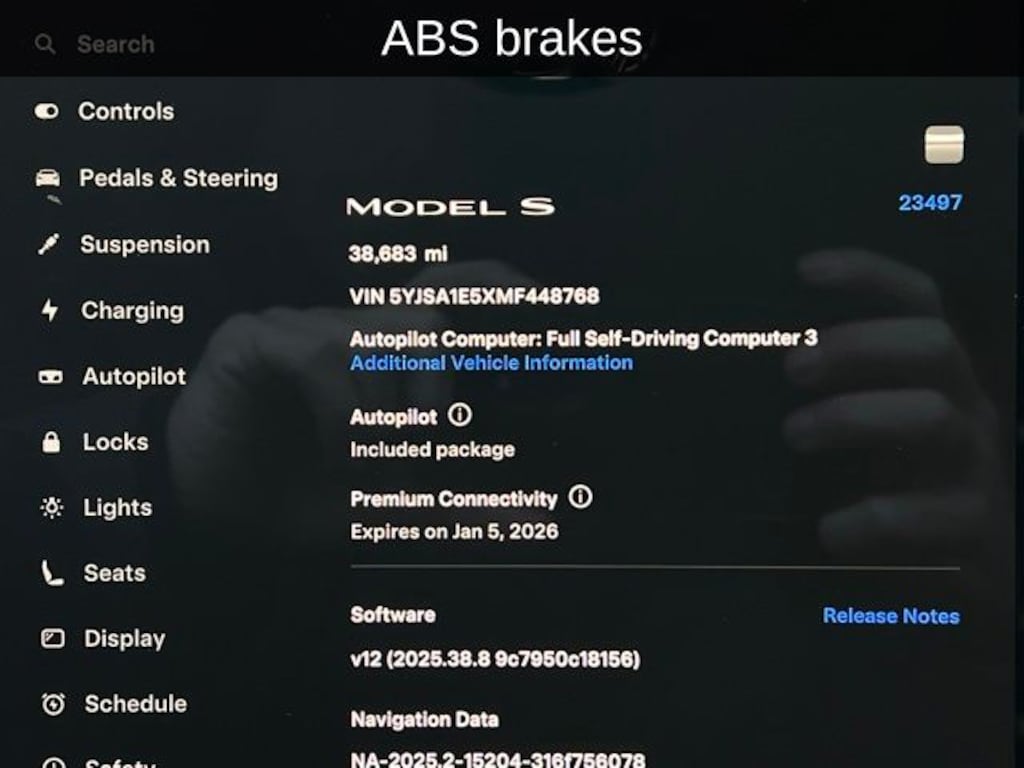Open Pedals & Steering settings
1024x768 pixels.
point(178,178)
